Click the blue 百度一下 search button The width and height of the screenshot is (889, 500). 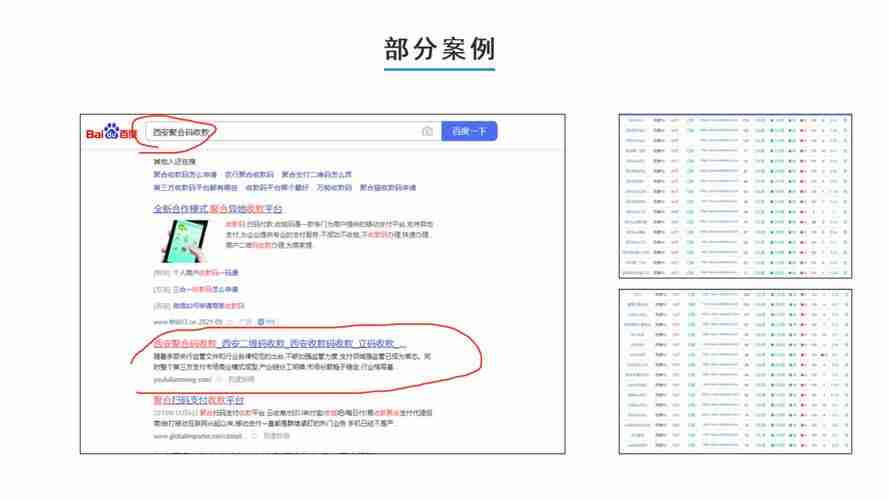[x=469, y=132]
